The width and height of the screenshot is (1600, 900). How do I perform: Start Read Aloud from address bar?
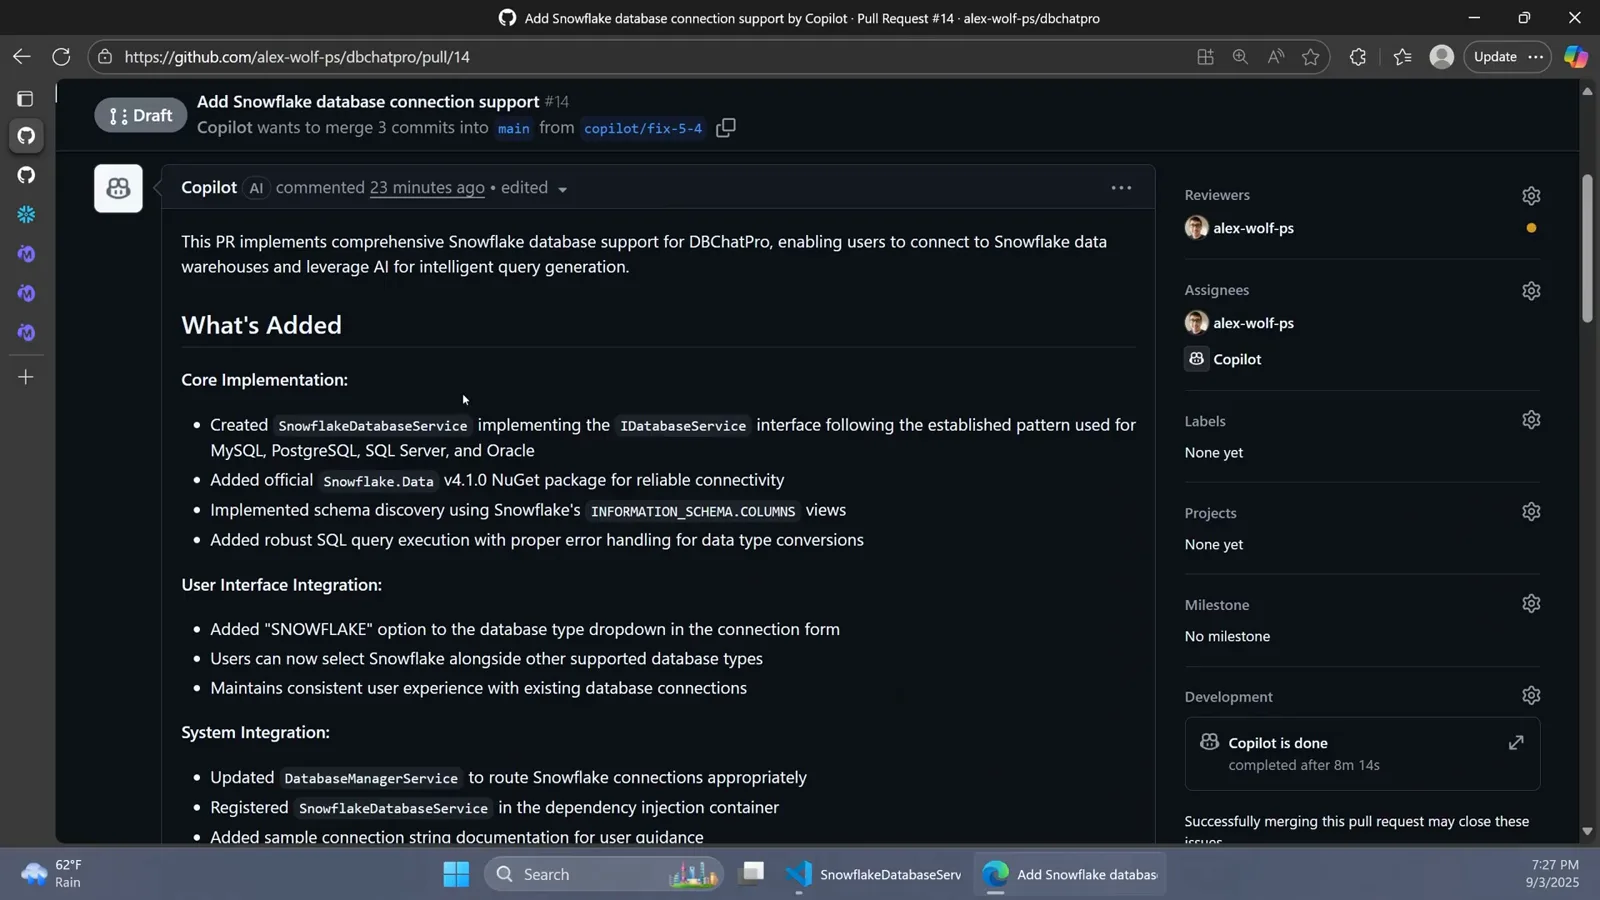1275,57
